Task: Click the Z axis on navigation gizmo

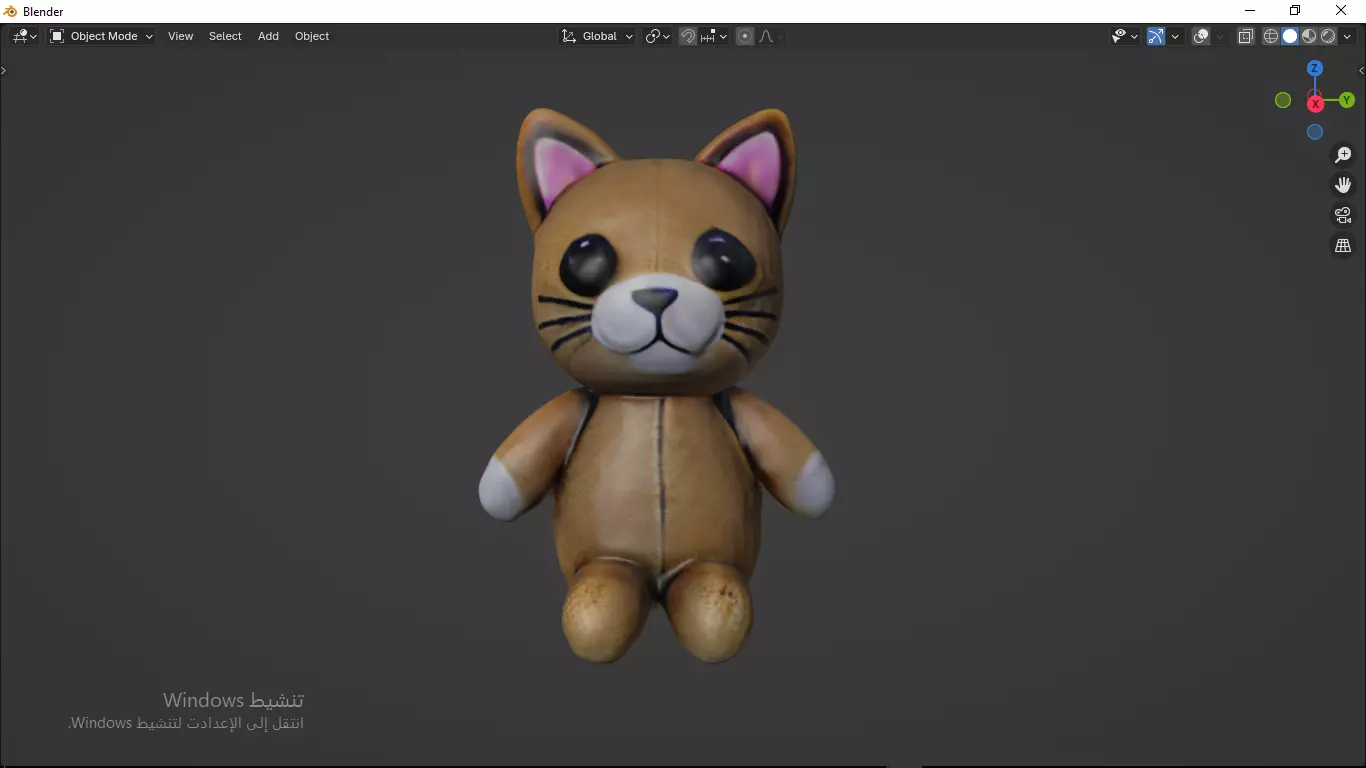Action: tap(1315, 68)
